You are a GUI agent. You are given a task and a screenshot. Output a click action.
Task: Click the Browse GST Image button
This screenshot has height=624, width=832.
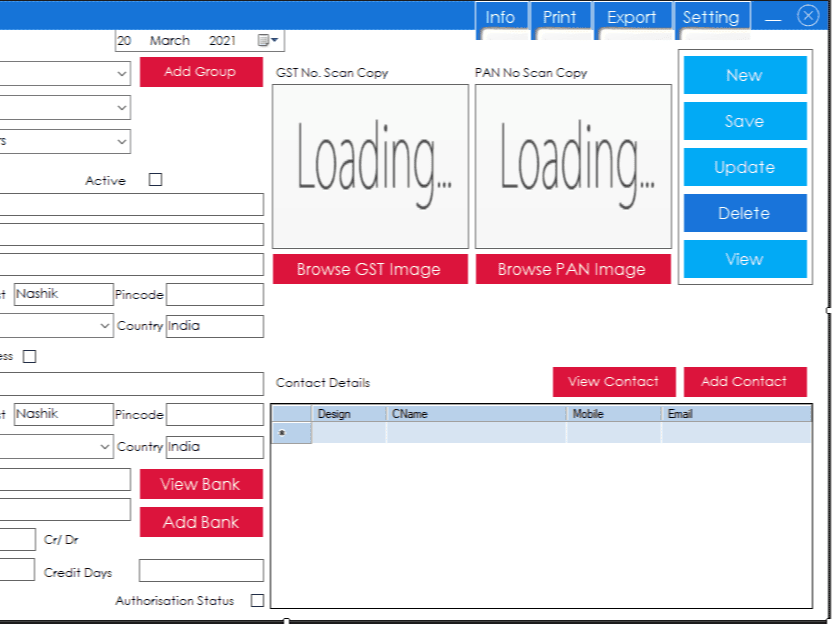coord(369,269)
